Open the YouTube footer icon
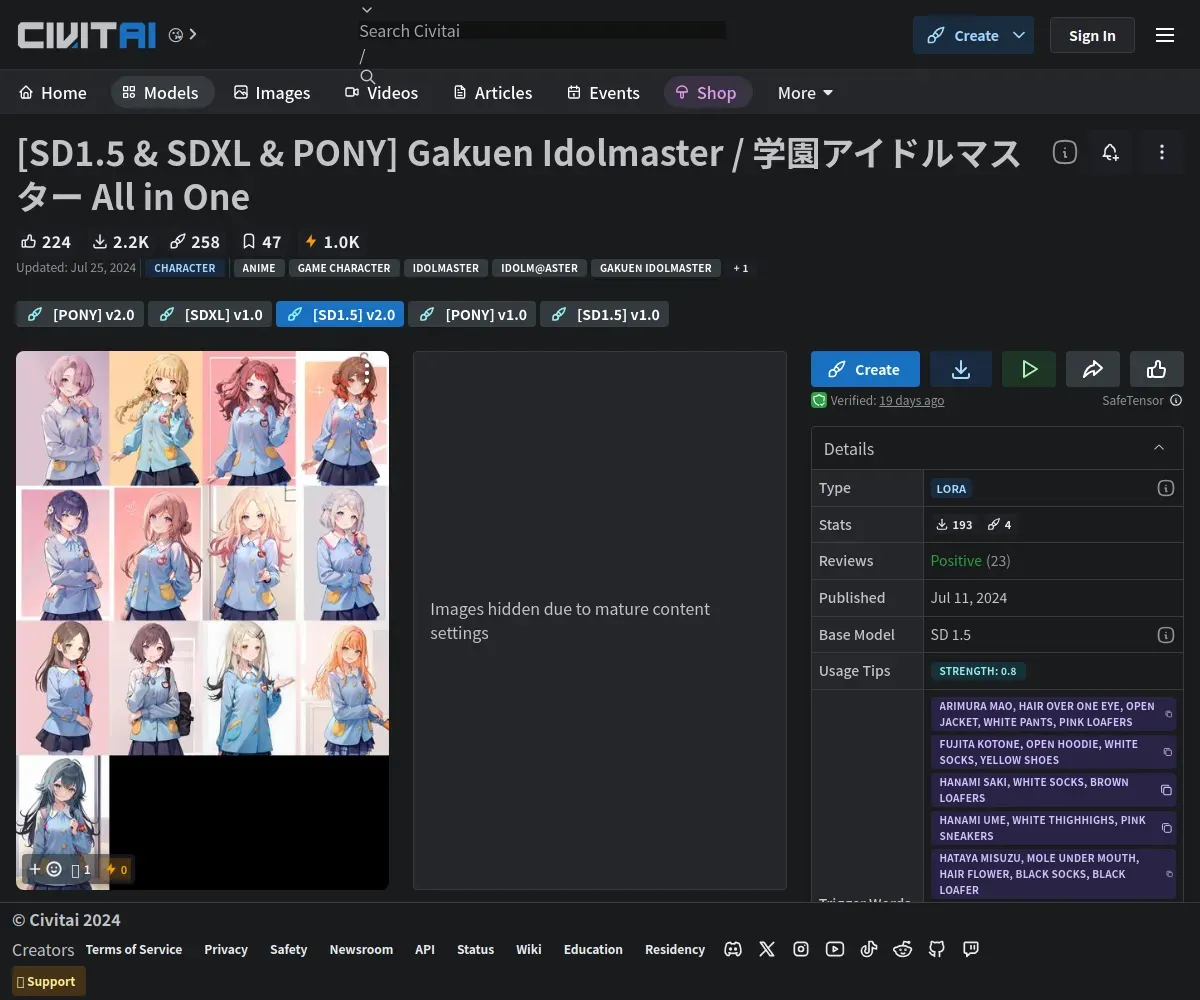Screen dimensions: 1200x1000 point(835,949)
